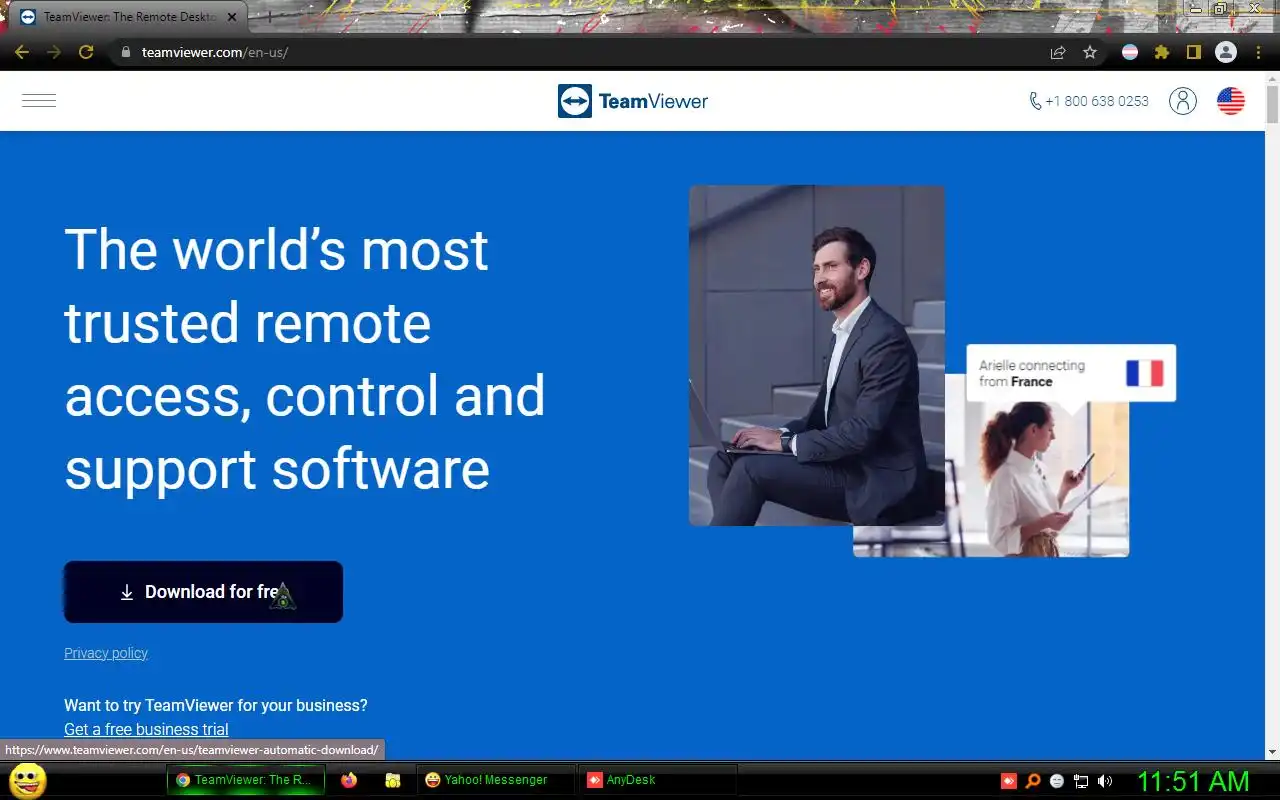1280x800 pixels.
Task: Click the orange magnifier tray icon
Action: pyautogui.click(x=1033, y=781)
